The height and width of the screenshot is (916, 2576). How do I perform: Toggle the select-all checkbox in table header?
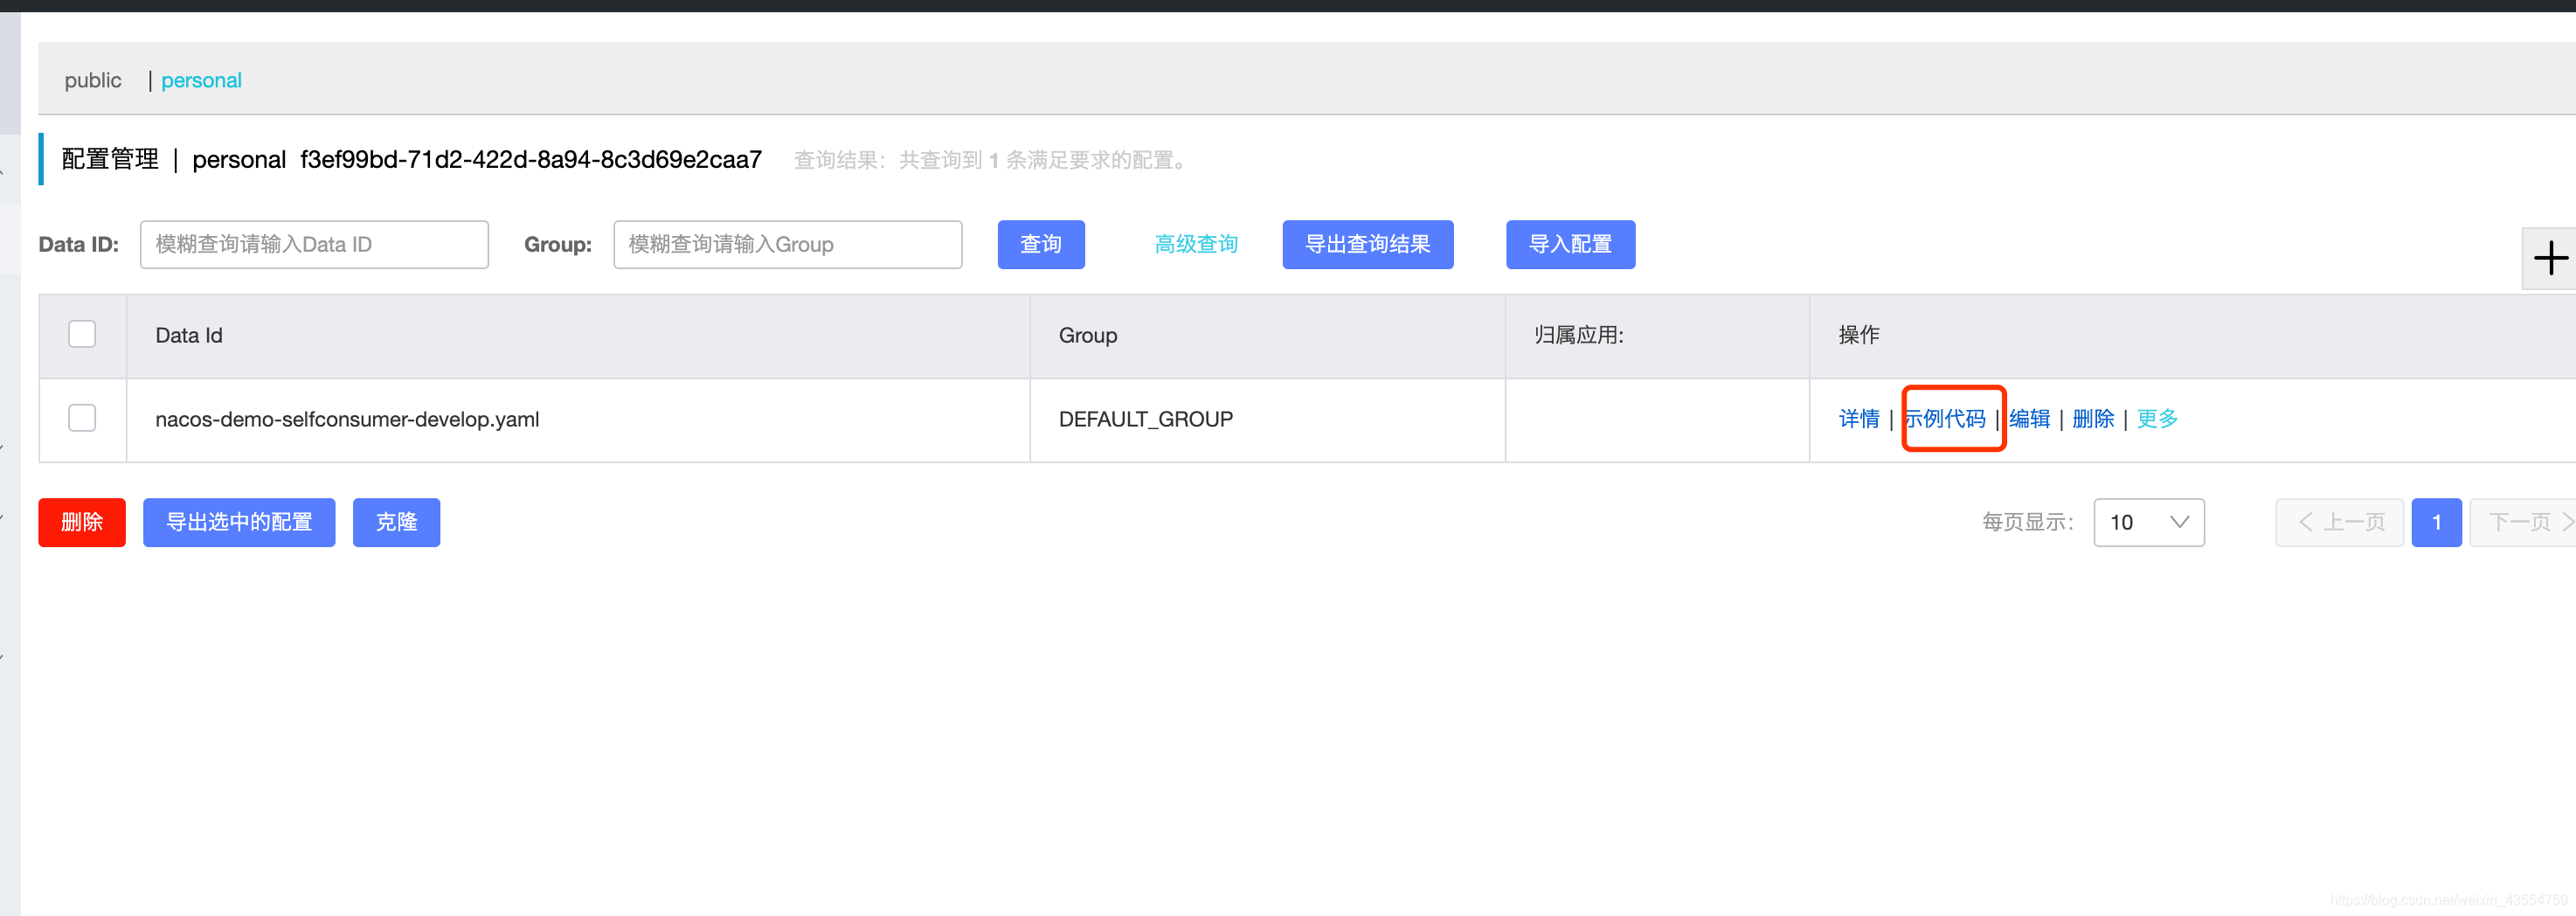coord(82,334)
